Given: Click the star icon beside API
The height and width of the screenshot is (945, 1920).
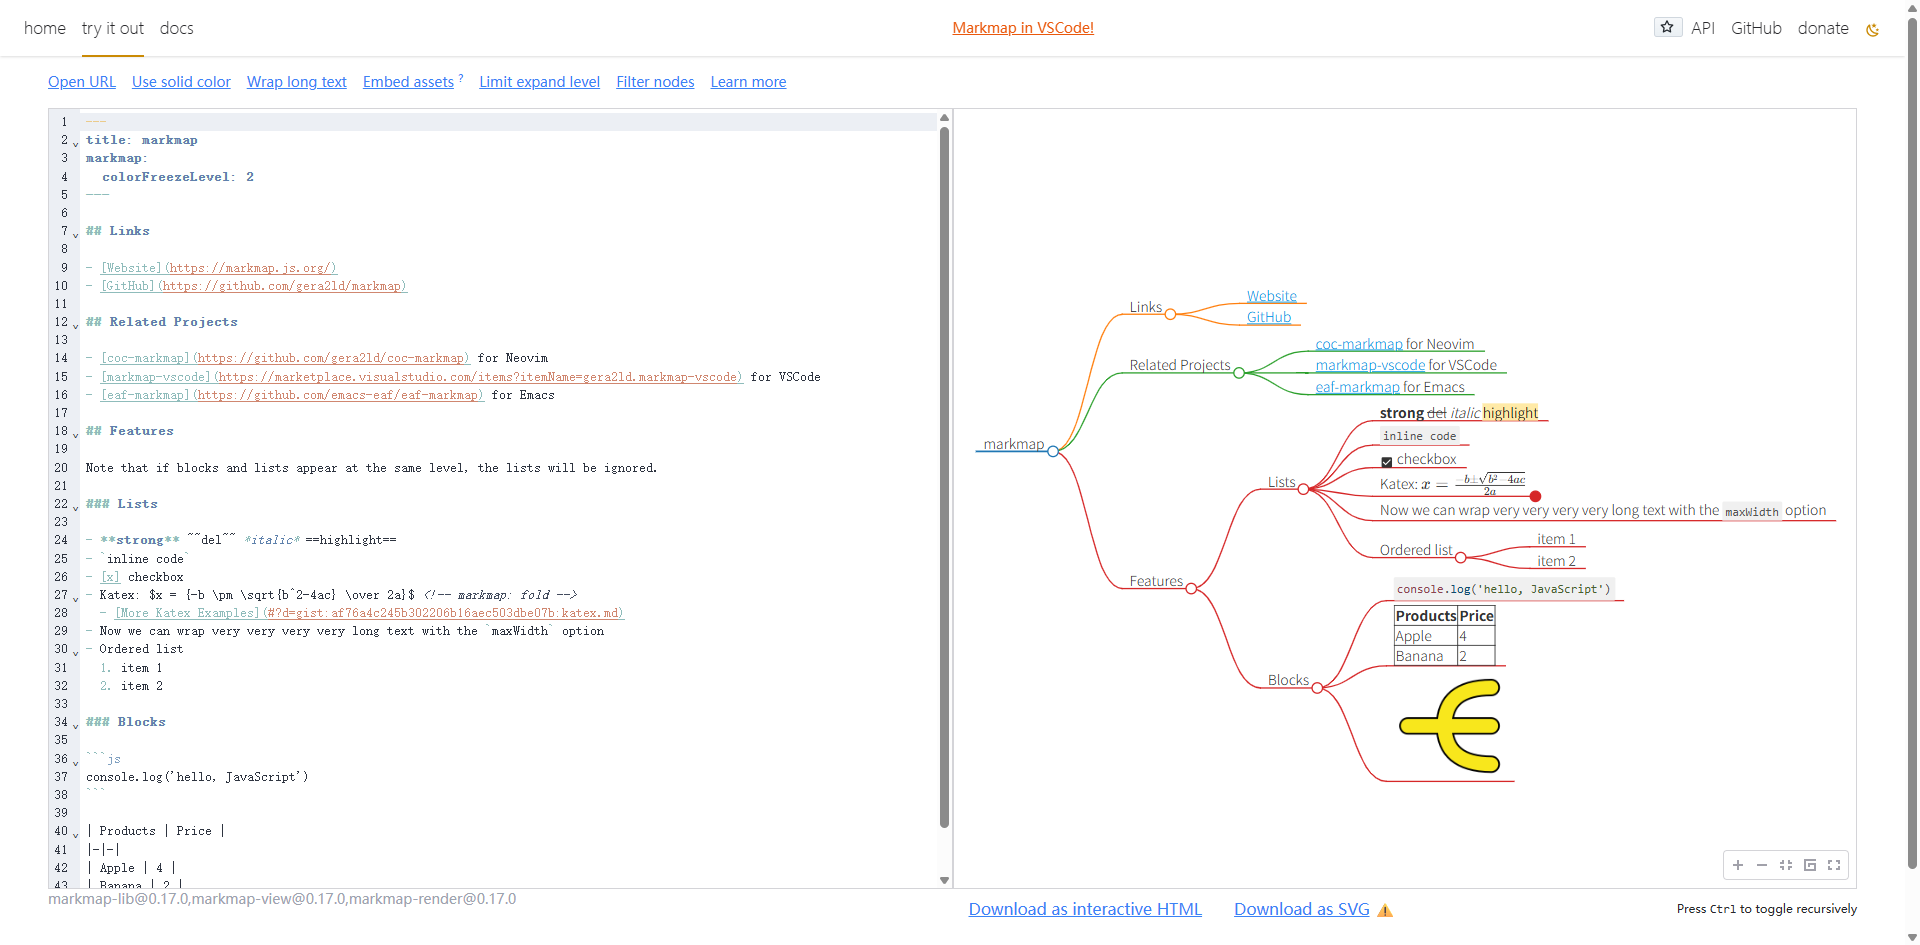Looking at the screenshot, I should [x=1667, y=28].
